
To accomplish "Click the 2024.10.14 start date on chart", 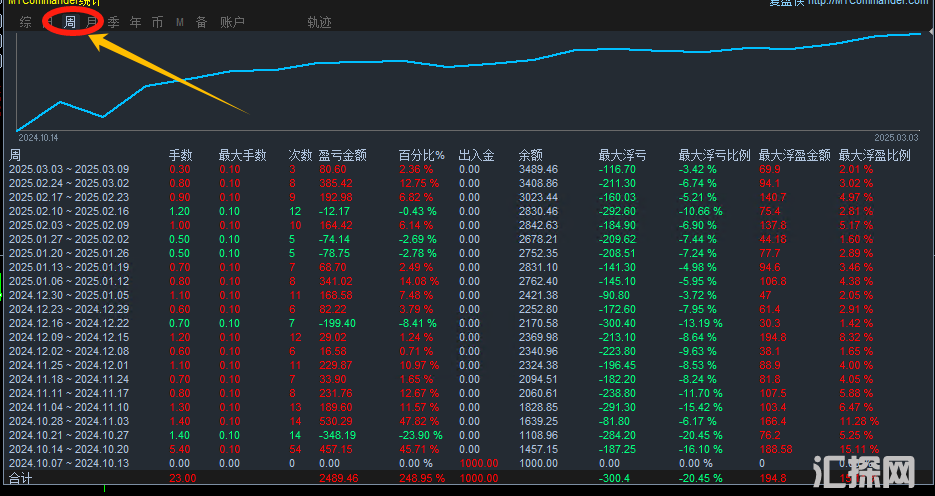I will tap(39, 137).
